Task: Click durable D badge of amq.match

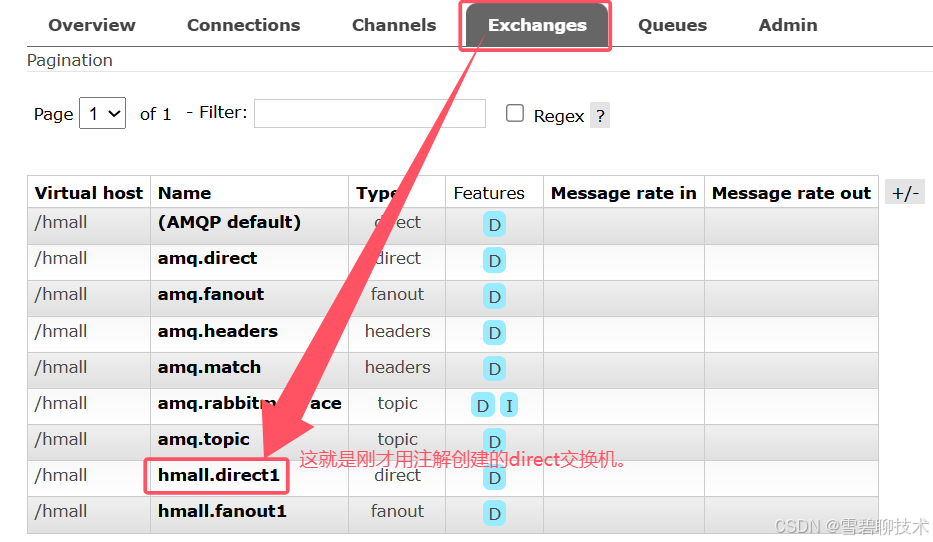Action: coord(494,369)
